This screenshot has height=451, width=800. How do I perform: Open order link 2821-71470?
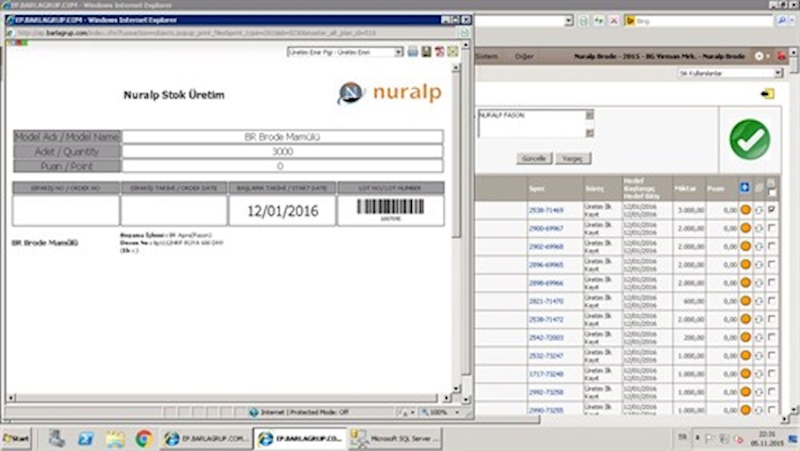546,301
